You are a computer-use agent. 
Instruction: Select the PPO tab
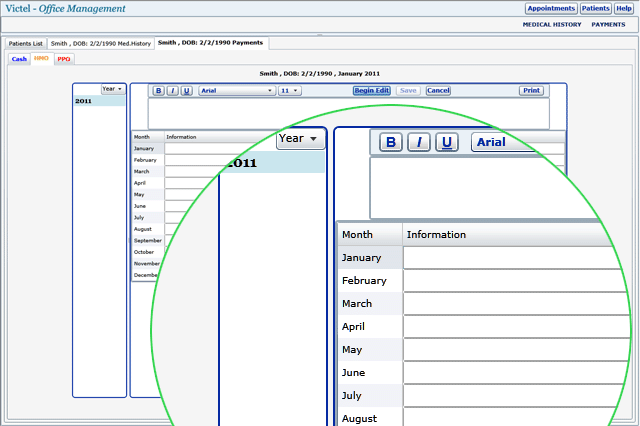64,59
